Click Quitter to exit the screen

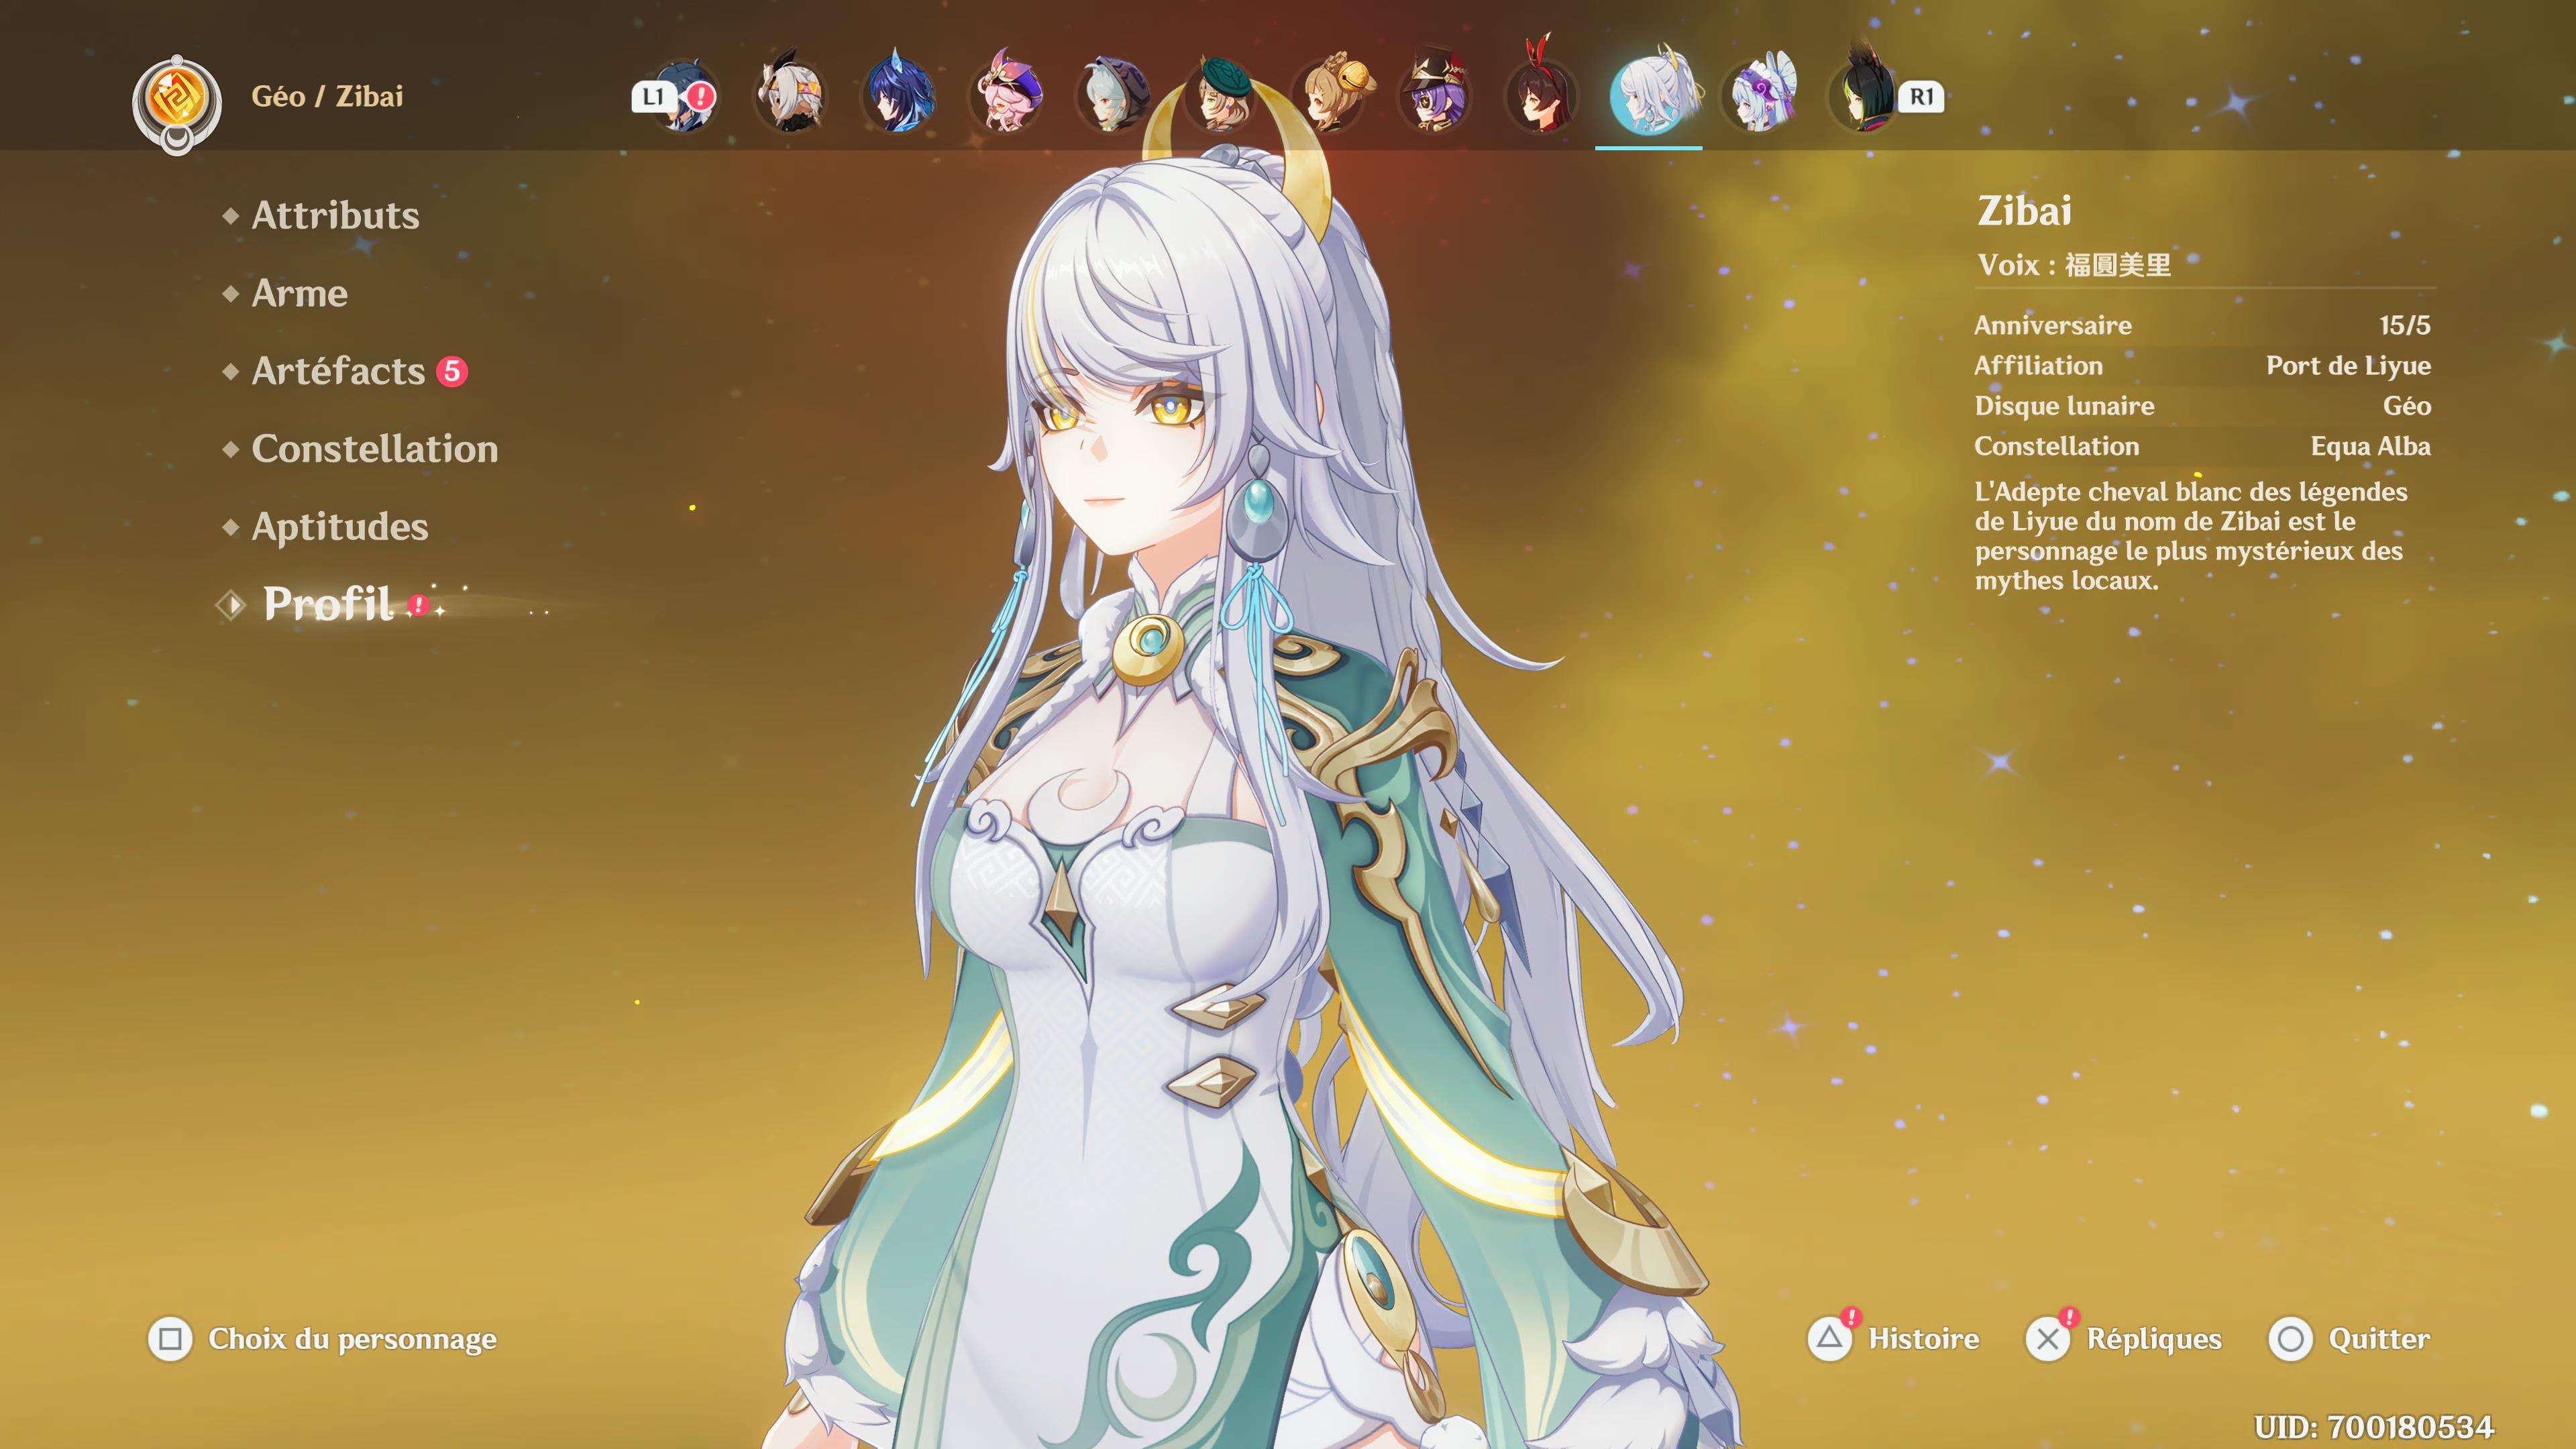pyautogui.click(x=2349, y=1338)
